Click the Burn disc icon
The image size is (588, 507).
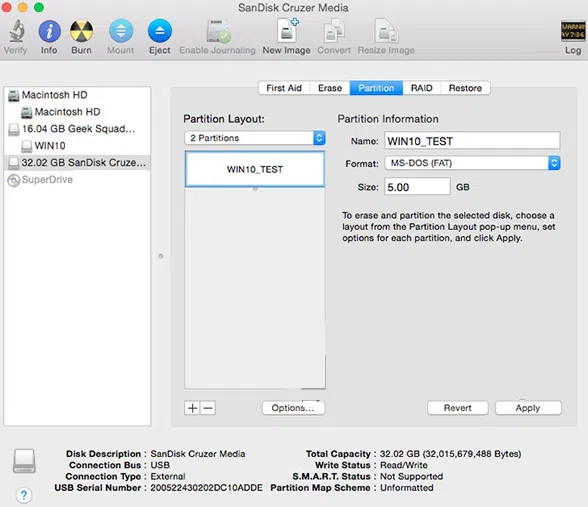pos(81,32)
